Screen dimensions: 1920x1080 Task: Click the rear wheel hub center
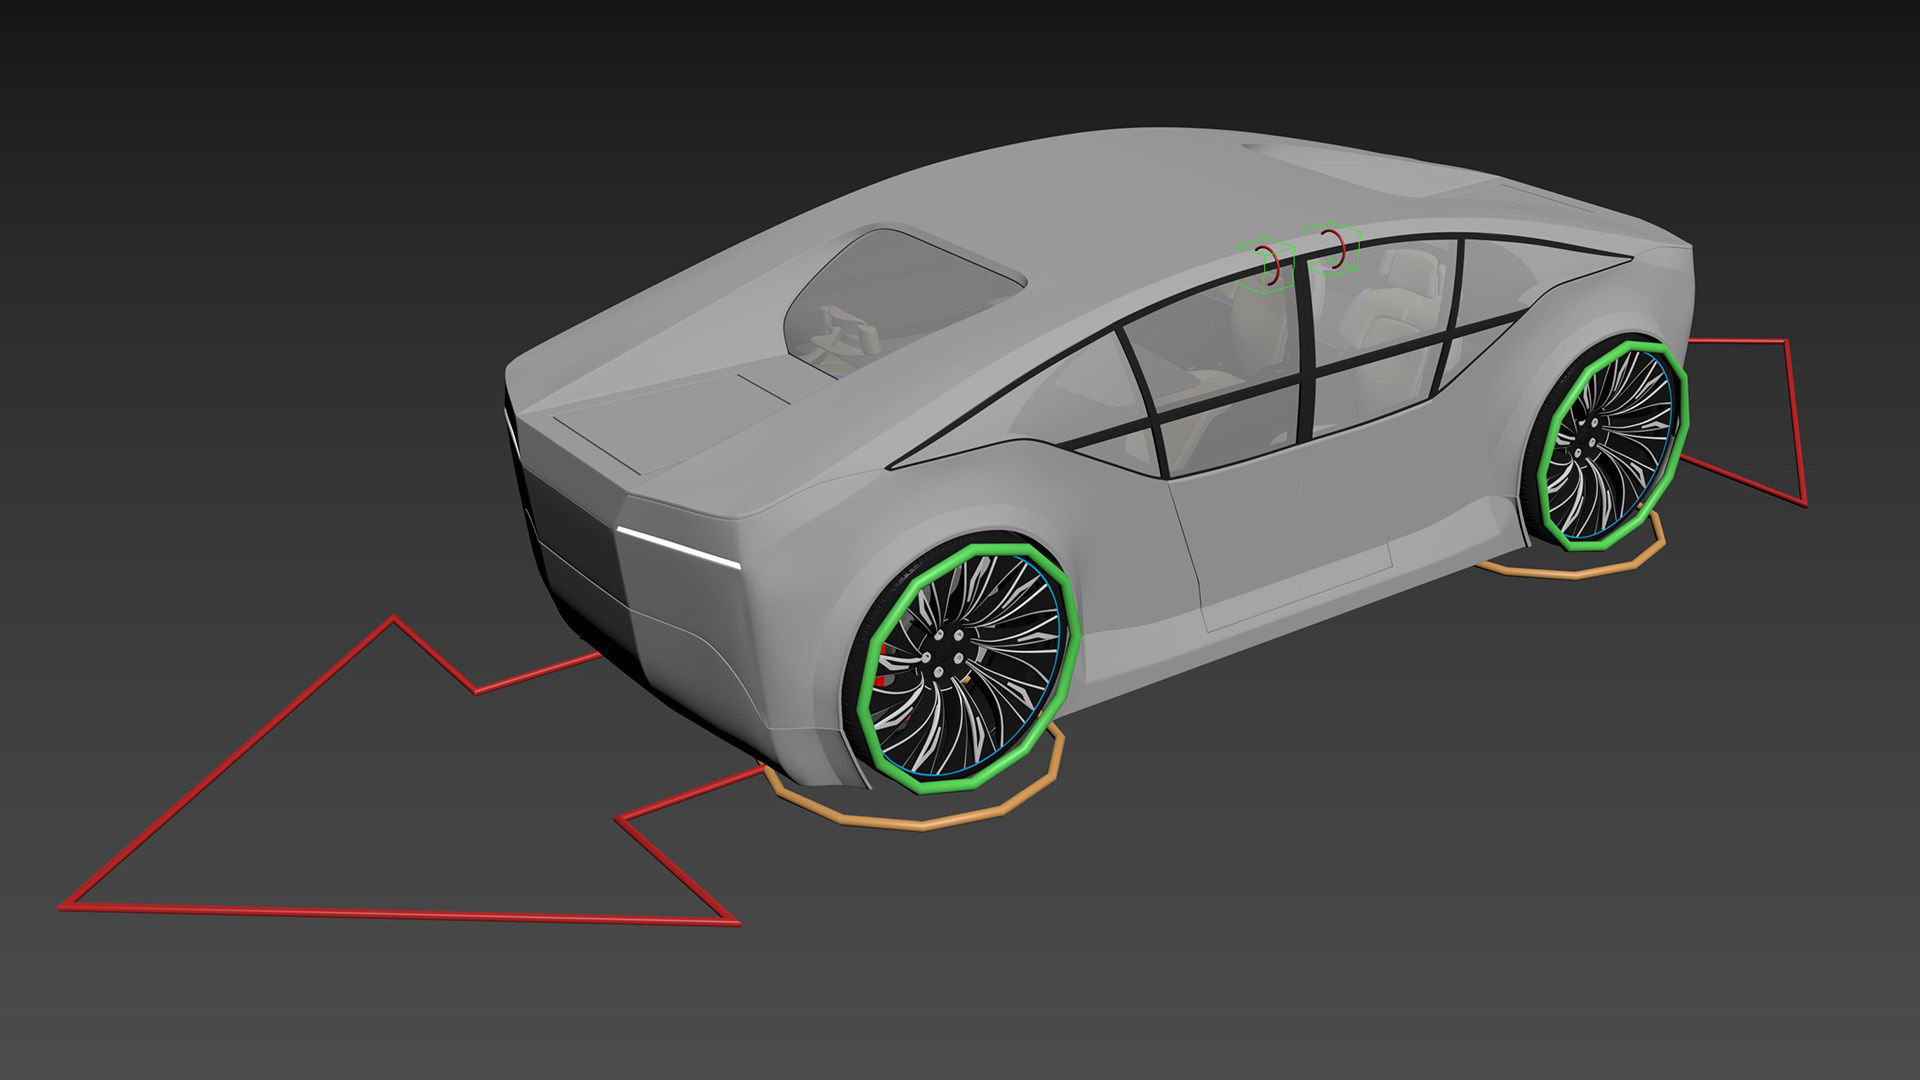click(943, 656)
